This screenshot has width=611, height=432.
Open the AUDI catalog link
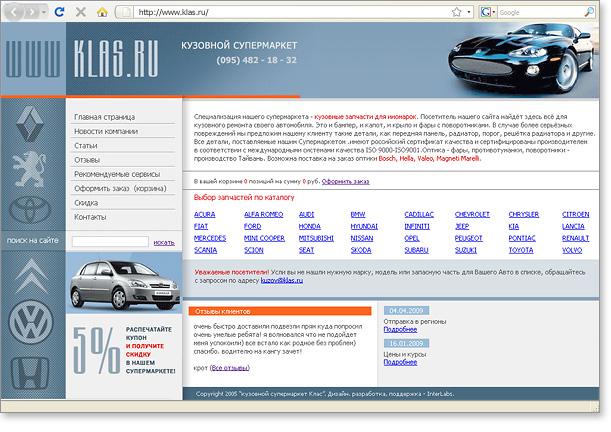click(306, 215)
